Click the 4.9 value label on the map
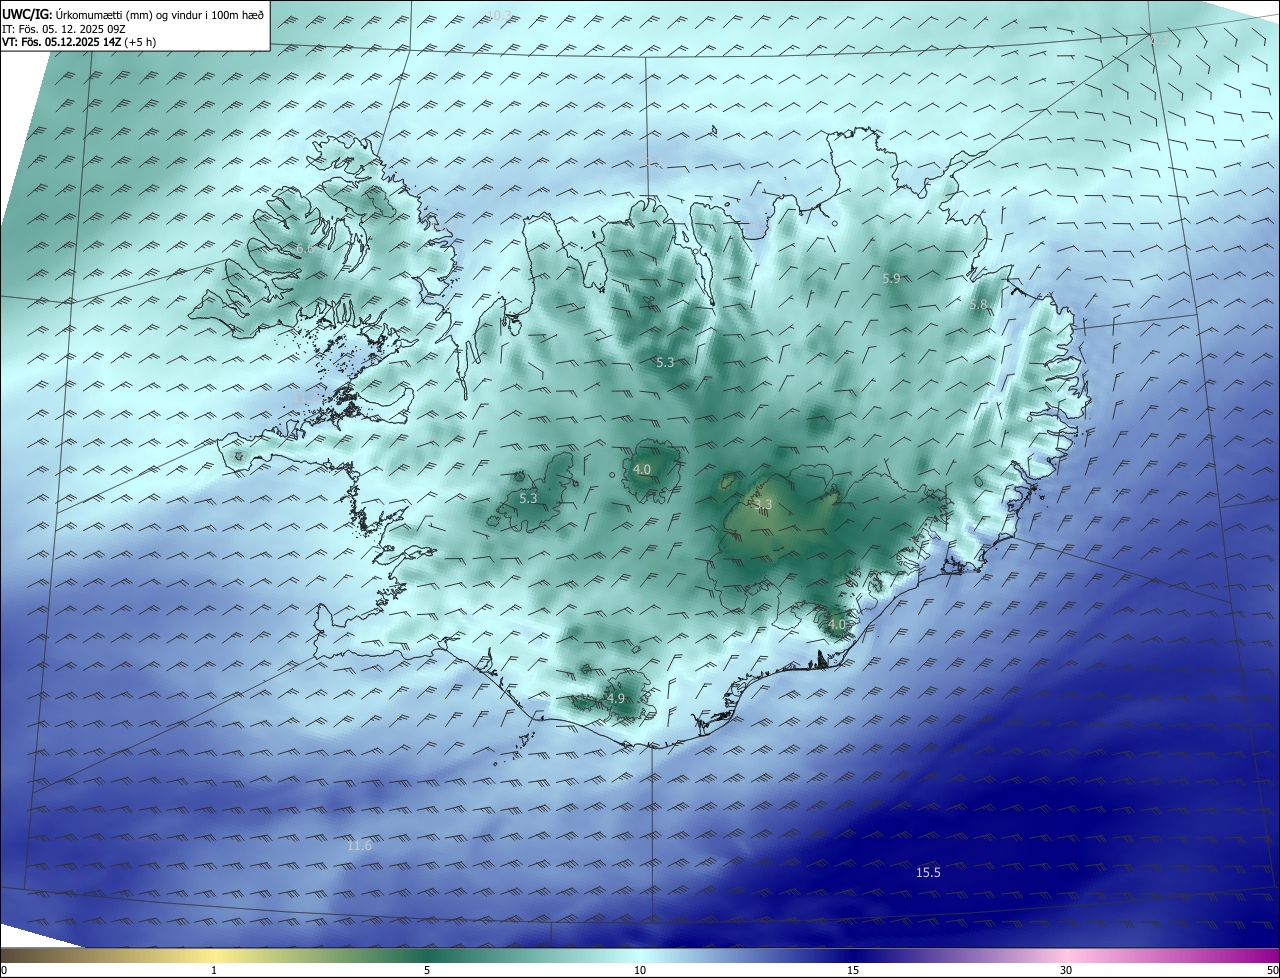Viewport: 1280px width, 978px height. 616,698
